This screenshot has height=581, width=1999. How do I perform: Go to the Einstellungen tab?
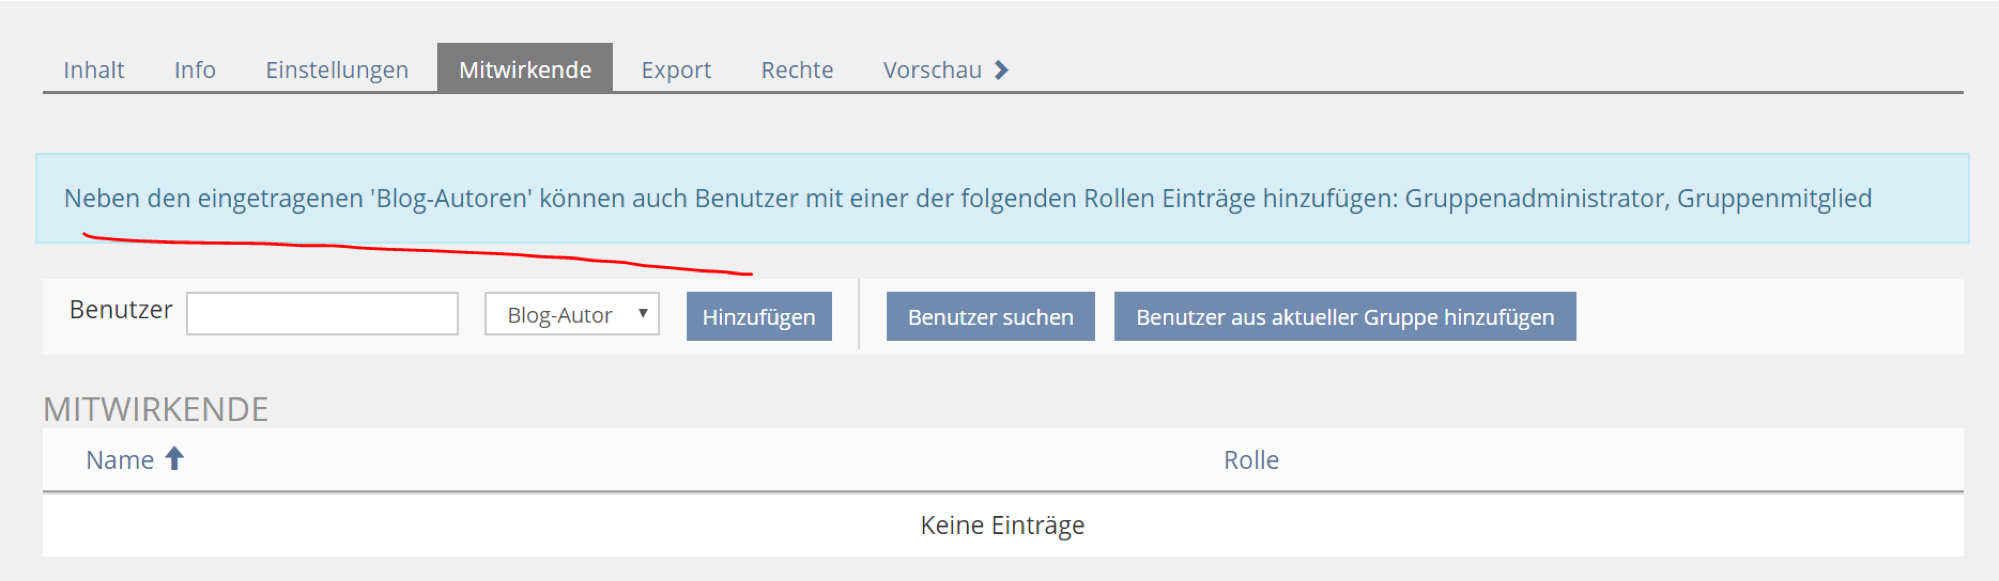[337, 70]
